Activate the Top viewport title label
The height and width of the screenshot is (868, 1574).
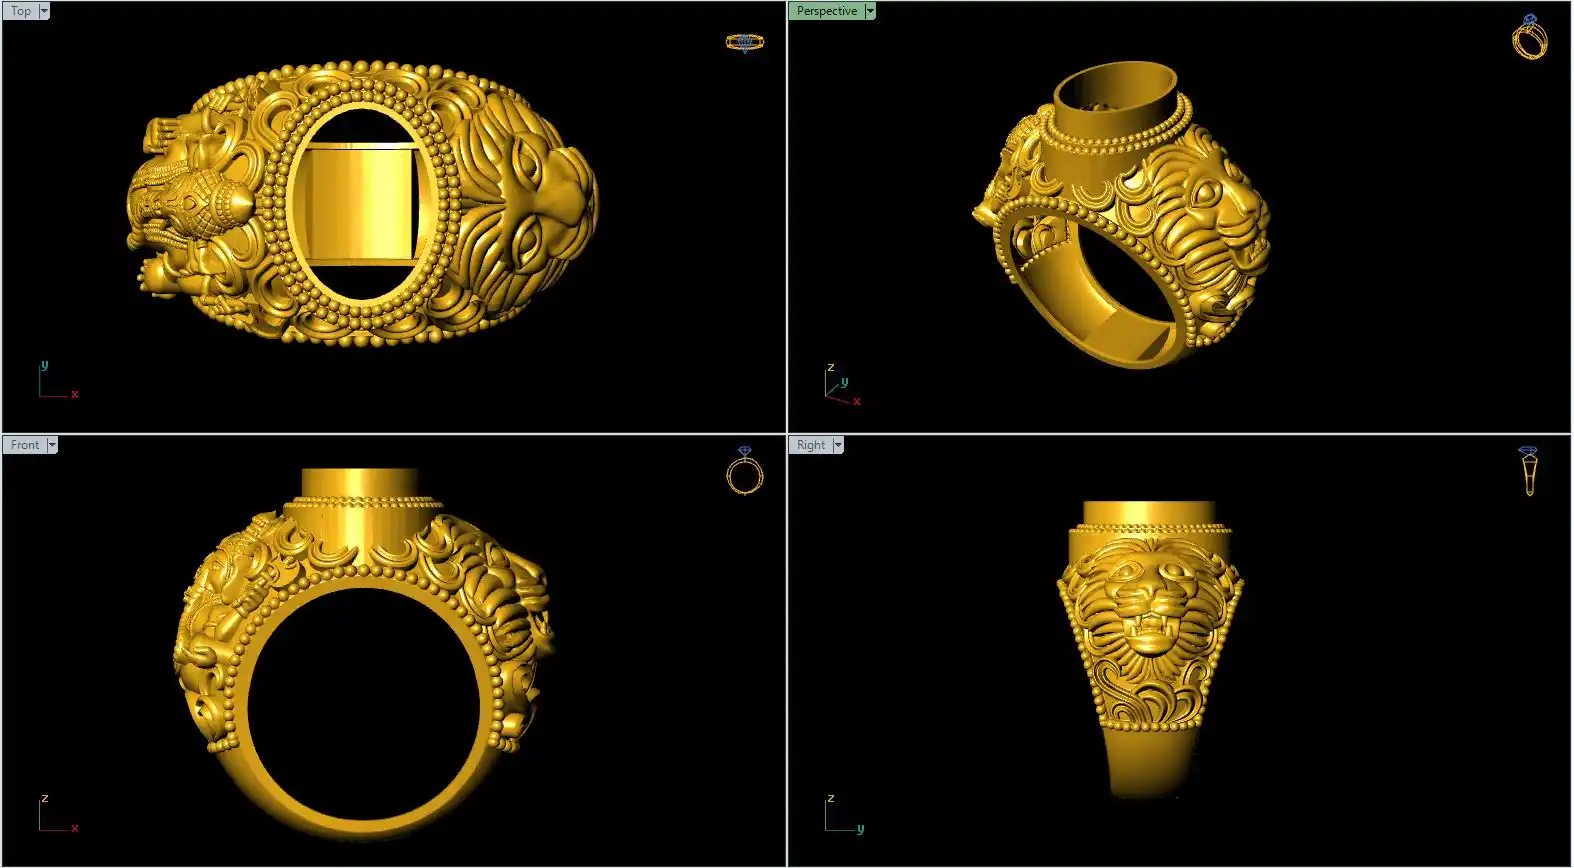[x=21, y=11]
